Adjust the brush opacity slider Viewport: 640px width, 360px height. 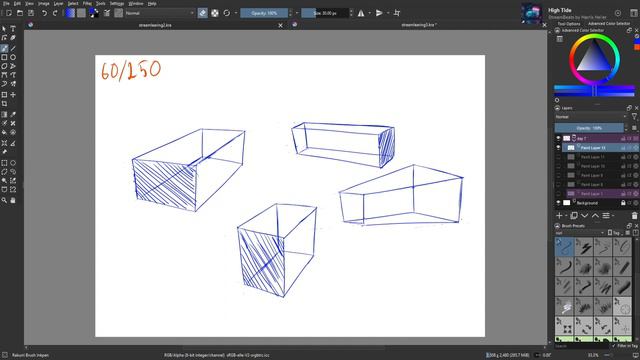264,13
